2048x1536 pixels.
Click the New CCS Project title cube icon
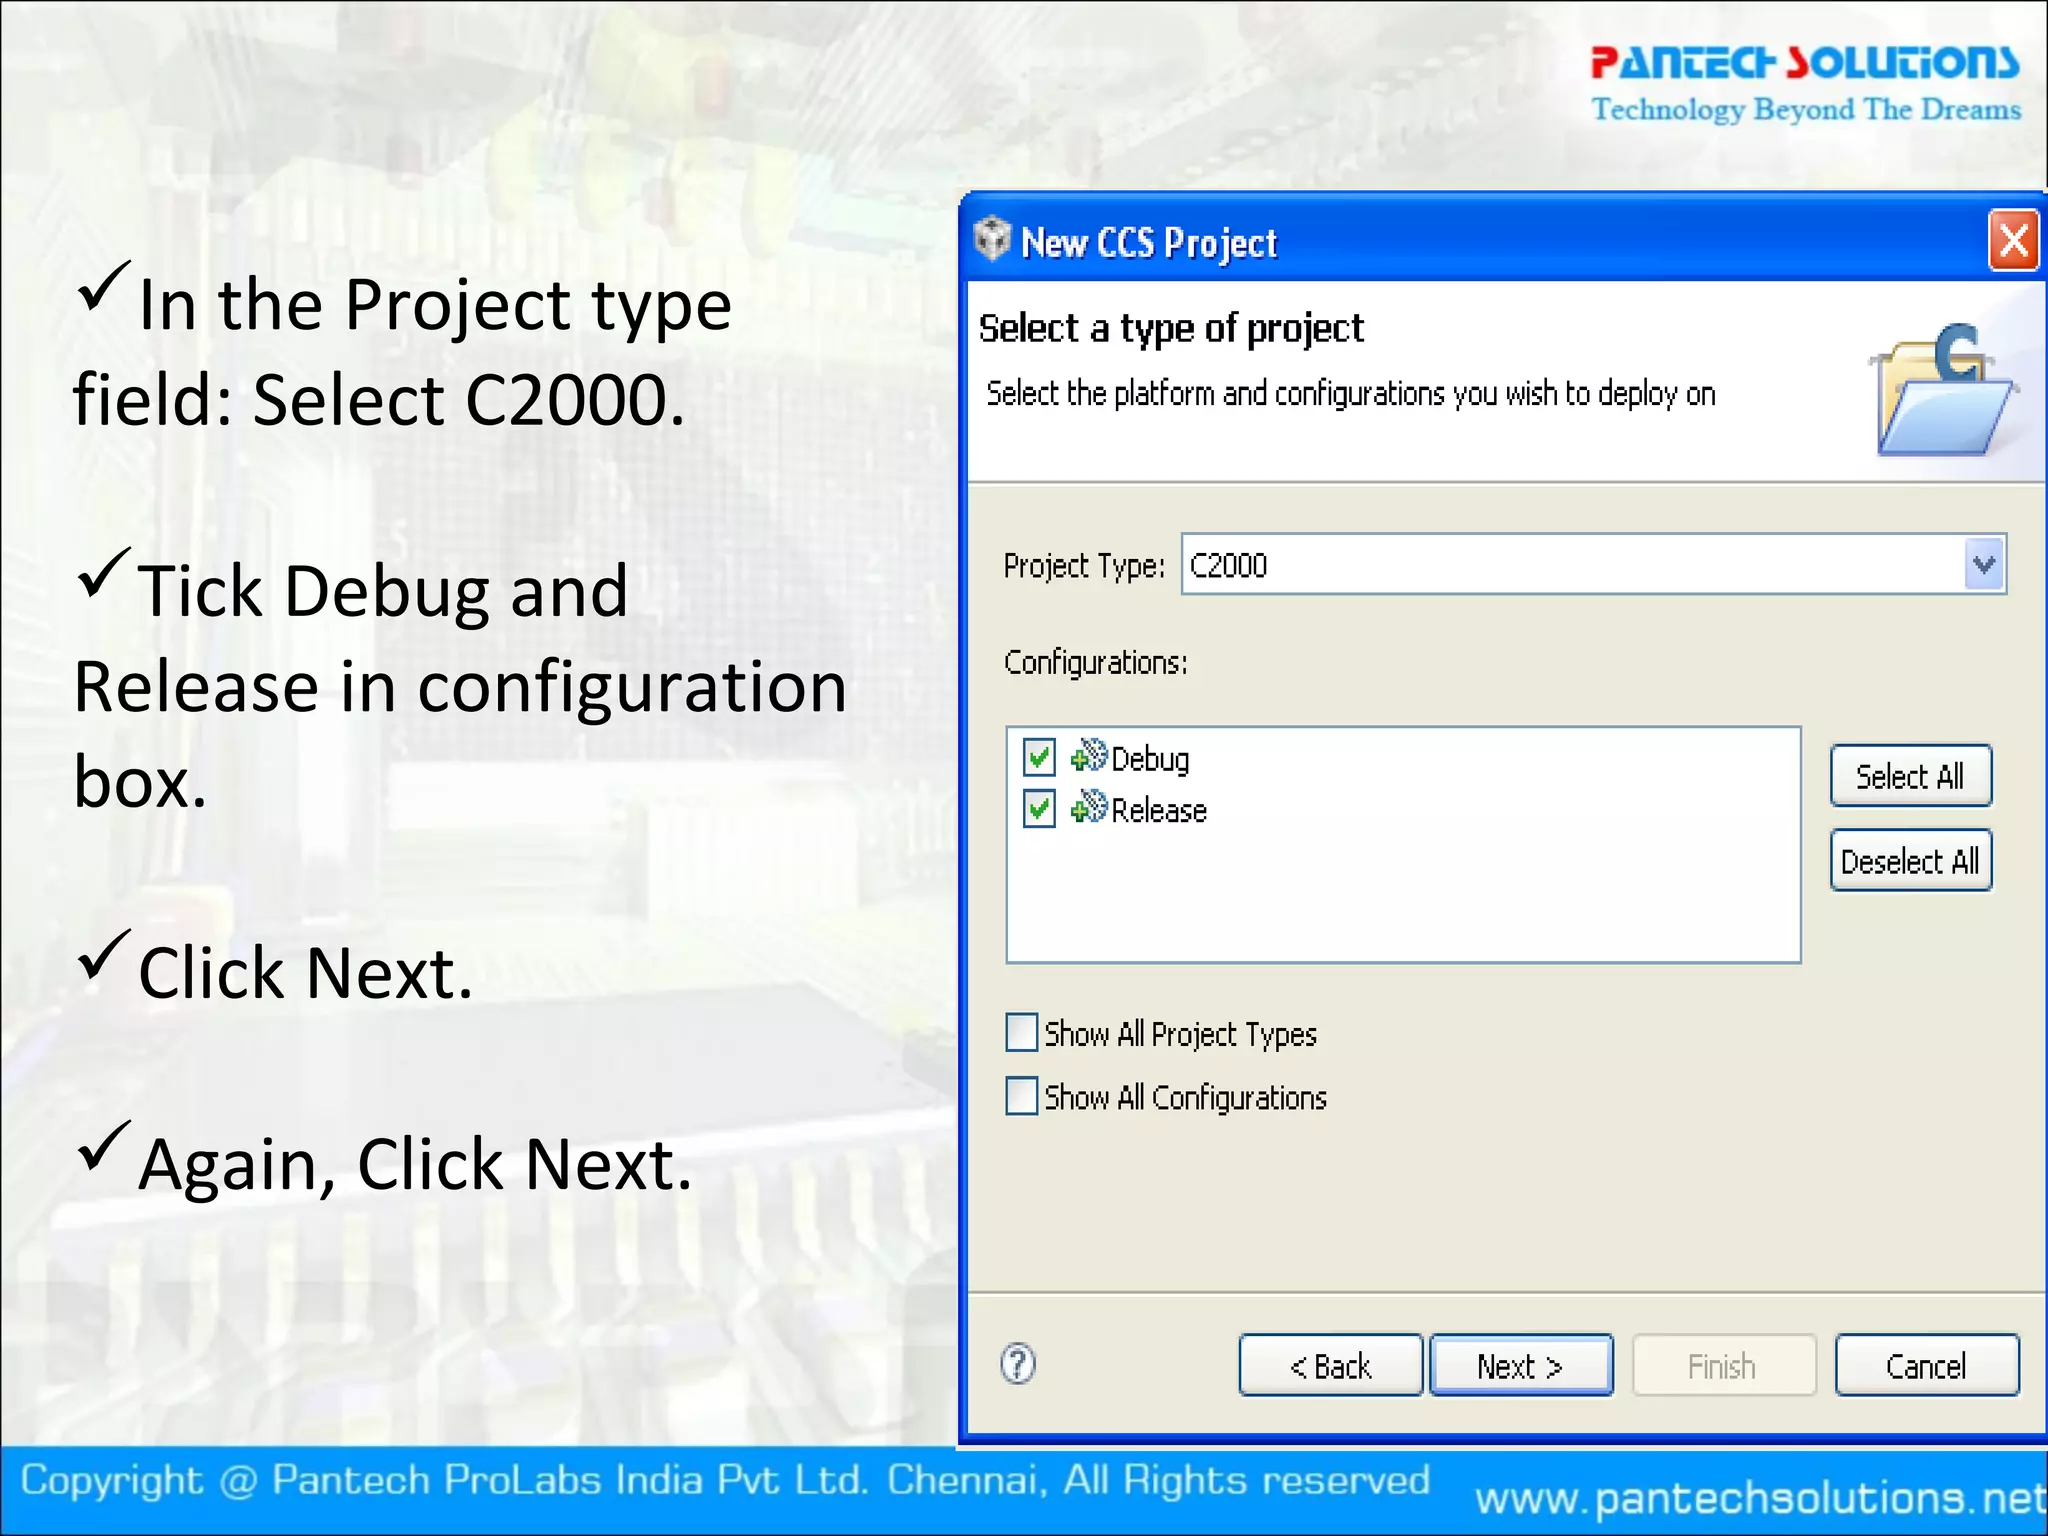(x=992, y=239)
